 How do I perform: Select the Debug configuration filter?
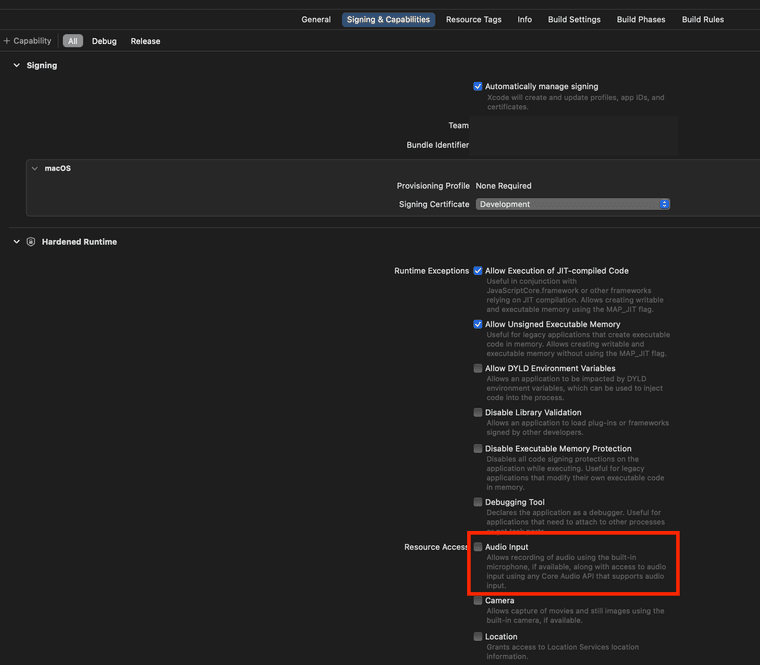104,41
